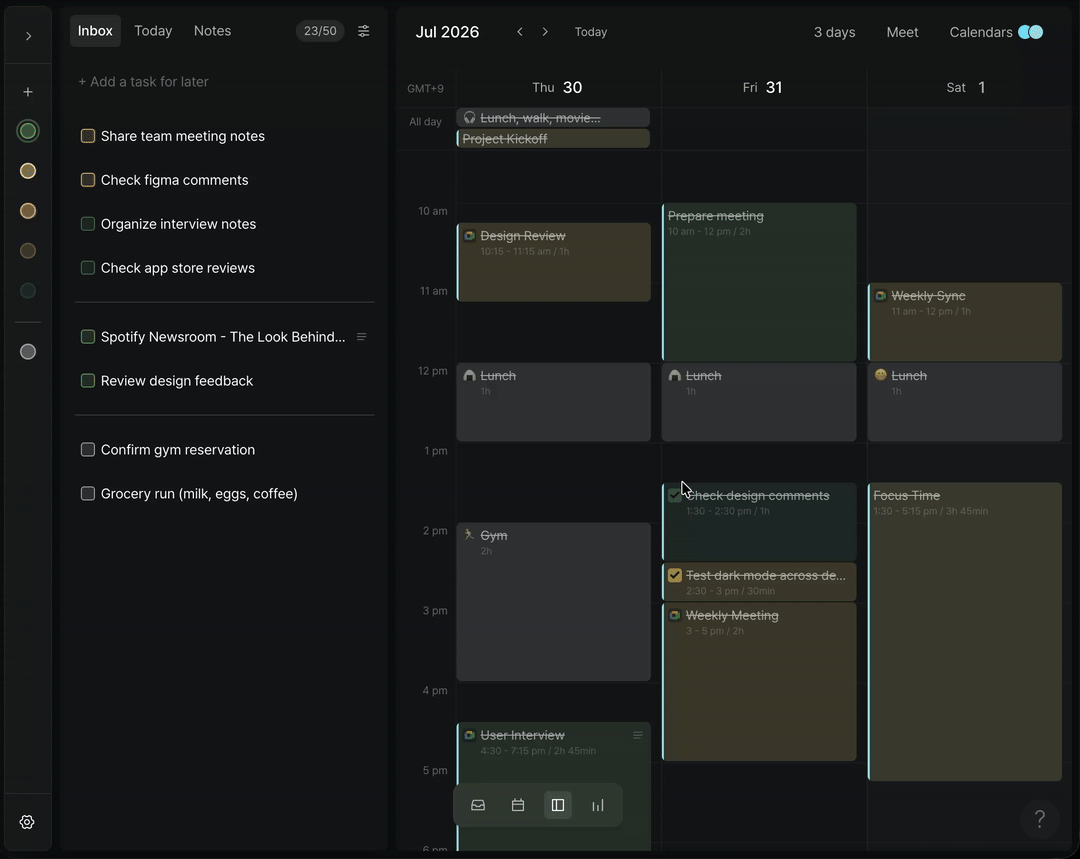Click the Design Review meeting icon

pyautogui.click(x=469, y=236)
